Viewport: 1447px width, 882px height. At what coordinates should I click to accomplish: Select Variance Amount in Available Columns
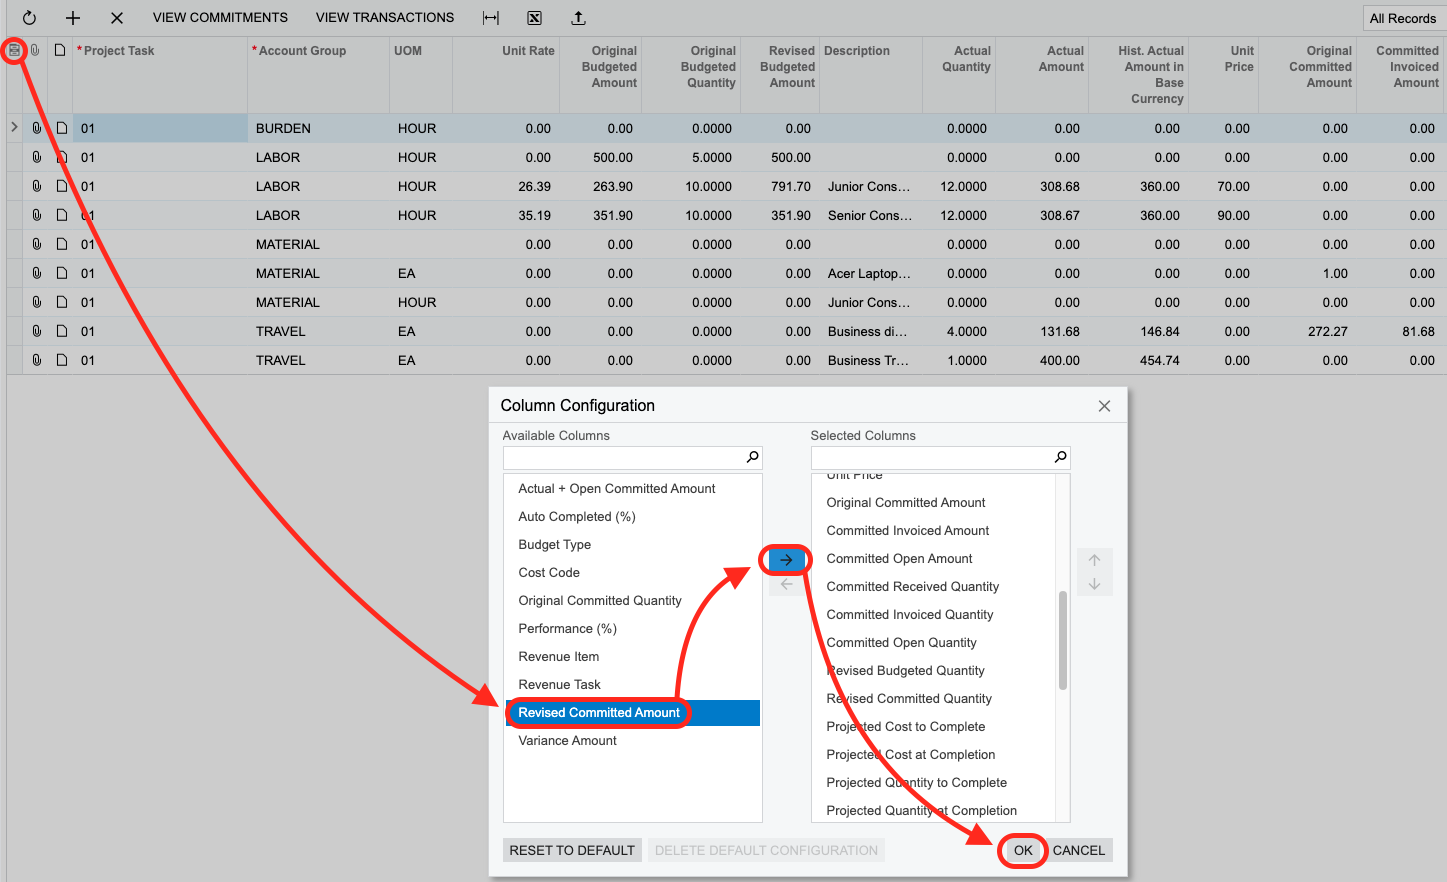pos(567,741)
